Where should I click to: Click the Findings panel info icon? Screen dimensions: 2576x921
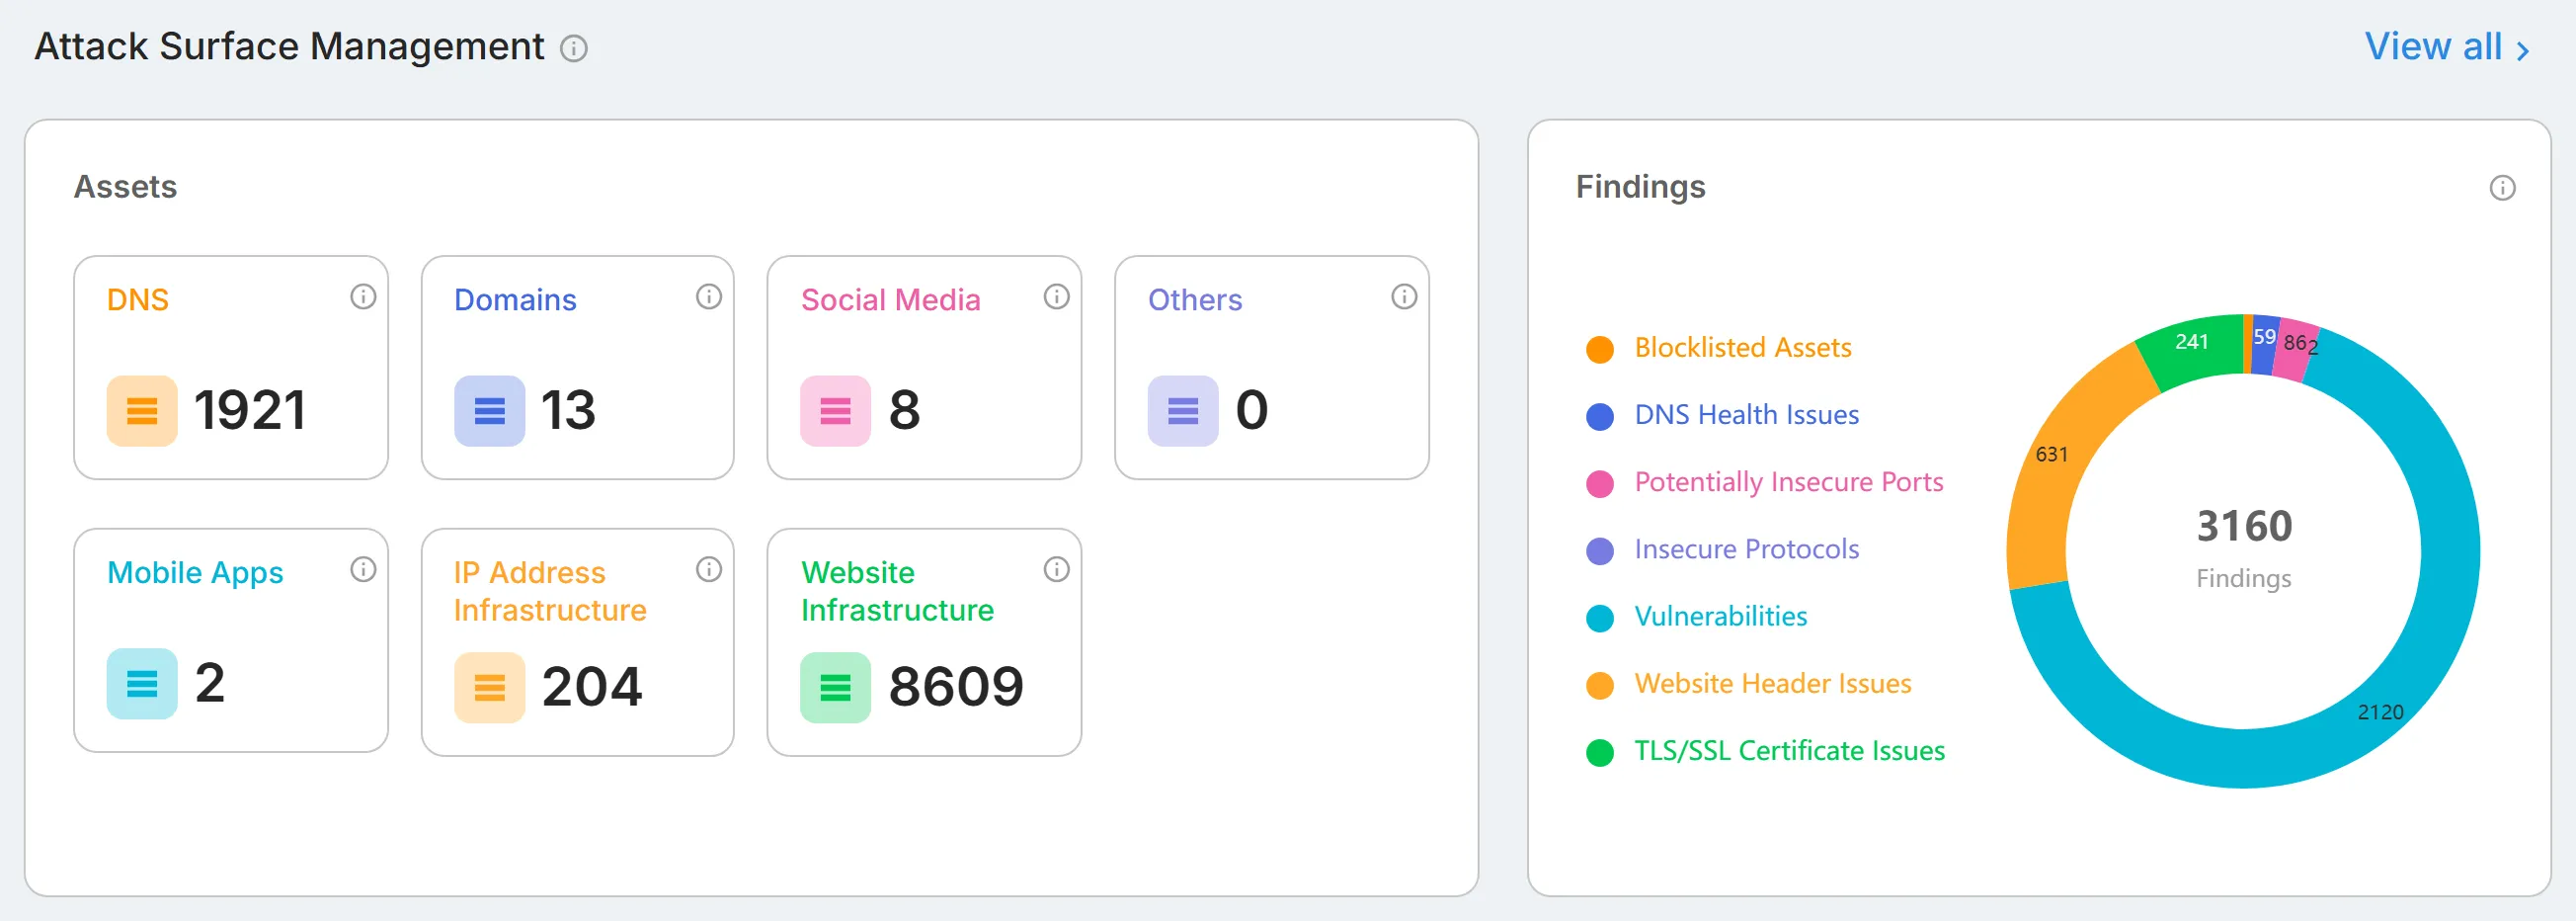[2502, 188]
